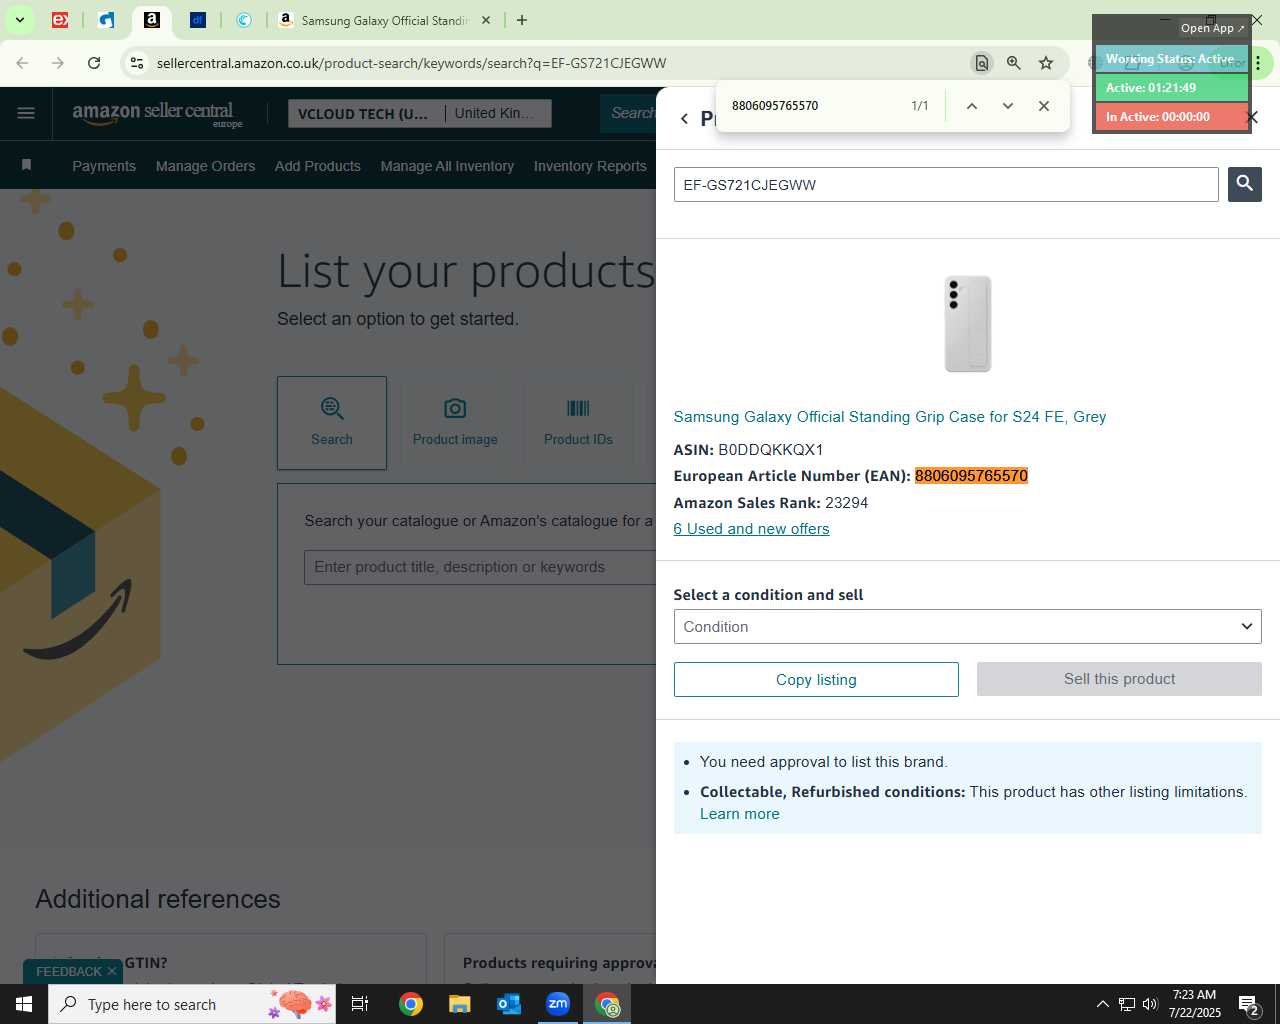Switch to the first red 'ex' tab

click(x=60, y=20)
